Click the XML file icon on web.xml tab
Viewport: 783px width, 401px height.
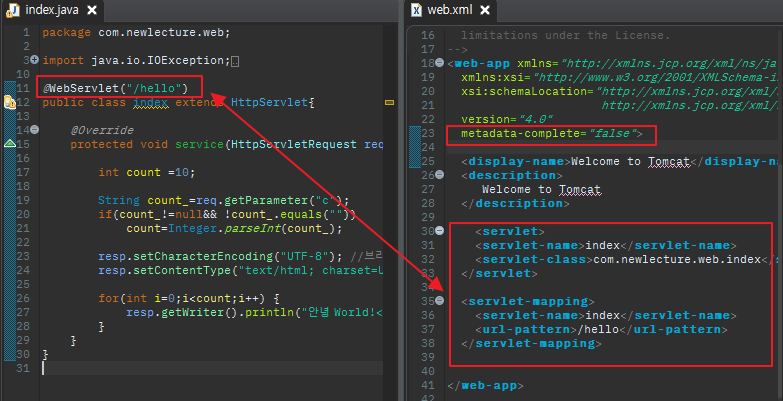(x=415, y=10)
